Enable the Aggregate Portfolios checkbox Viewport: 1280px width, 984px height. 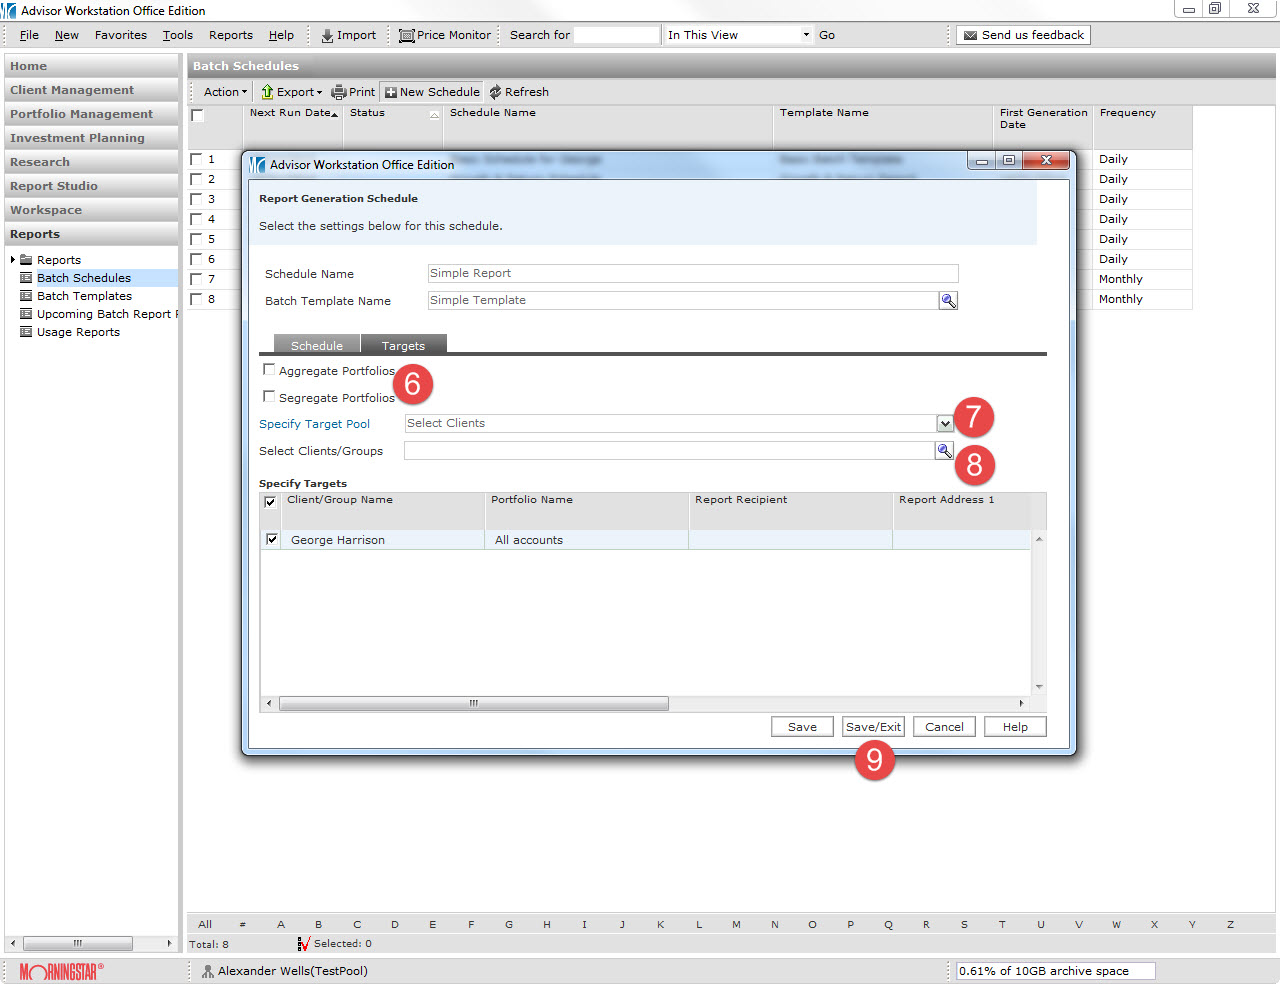tap(269, 370)
